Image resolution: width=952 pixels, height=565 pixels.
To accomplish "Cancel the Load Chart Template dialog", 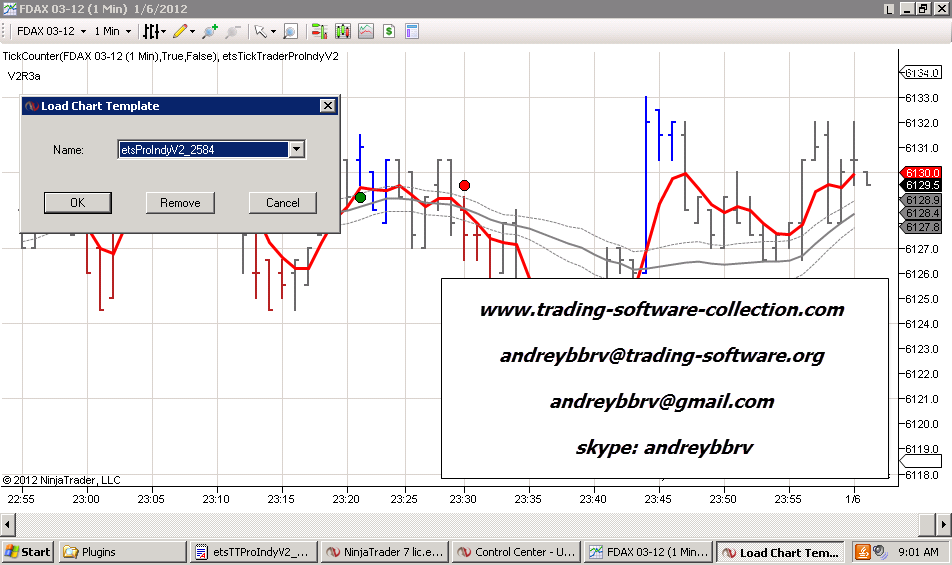I will click(x=283, y=203).
